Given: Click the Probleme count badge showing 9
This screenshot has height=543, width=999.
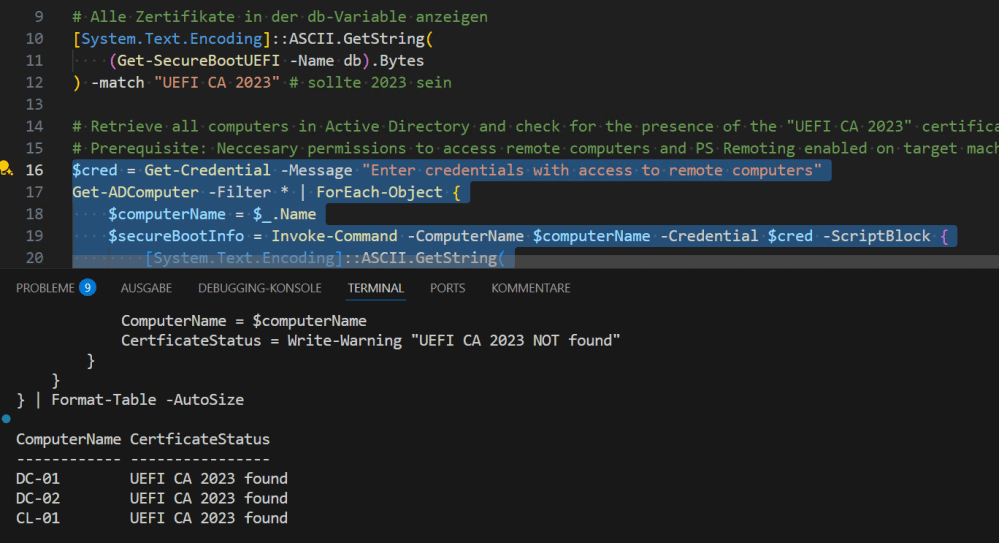Looking at the screenshot, I should pyautogui.click(x=88, y=288).
